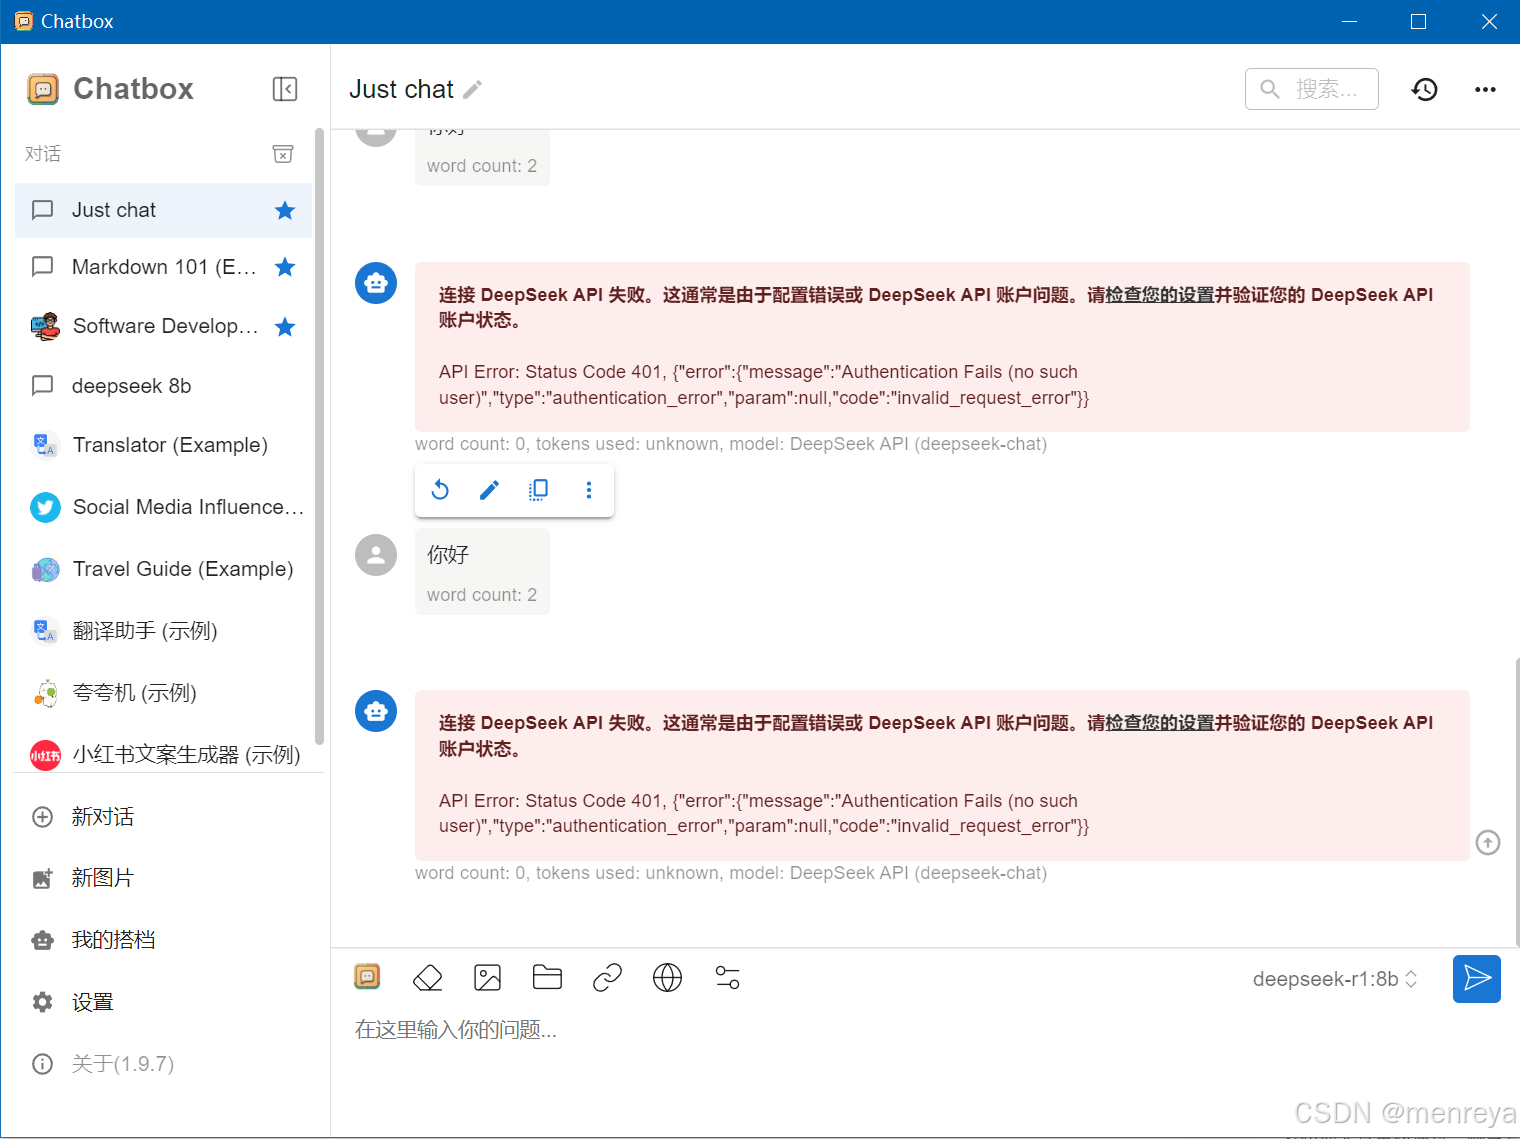This screenshot has width=1520, height=1139.
Task: Click the user avatar beside 你好 message
Action: tap(376, 555)
